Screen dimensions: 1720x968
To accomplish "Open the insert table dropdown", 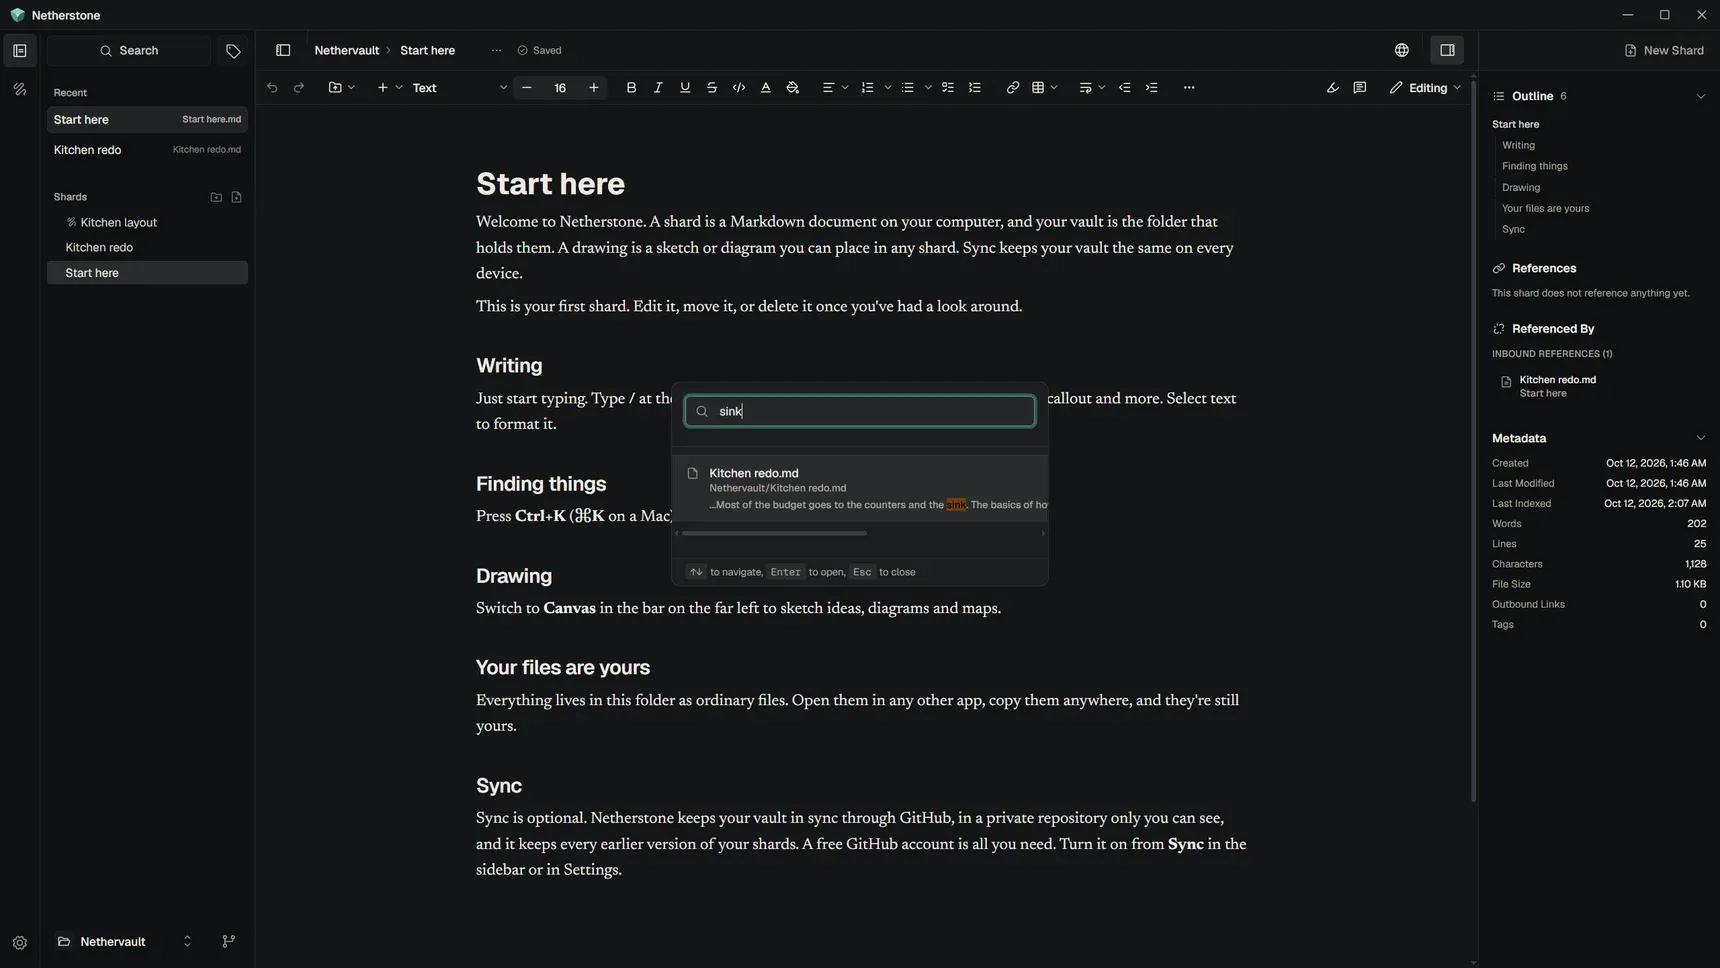I will [1044, 88].
